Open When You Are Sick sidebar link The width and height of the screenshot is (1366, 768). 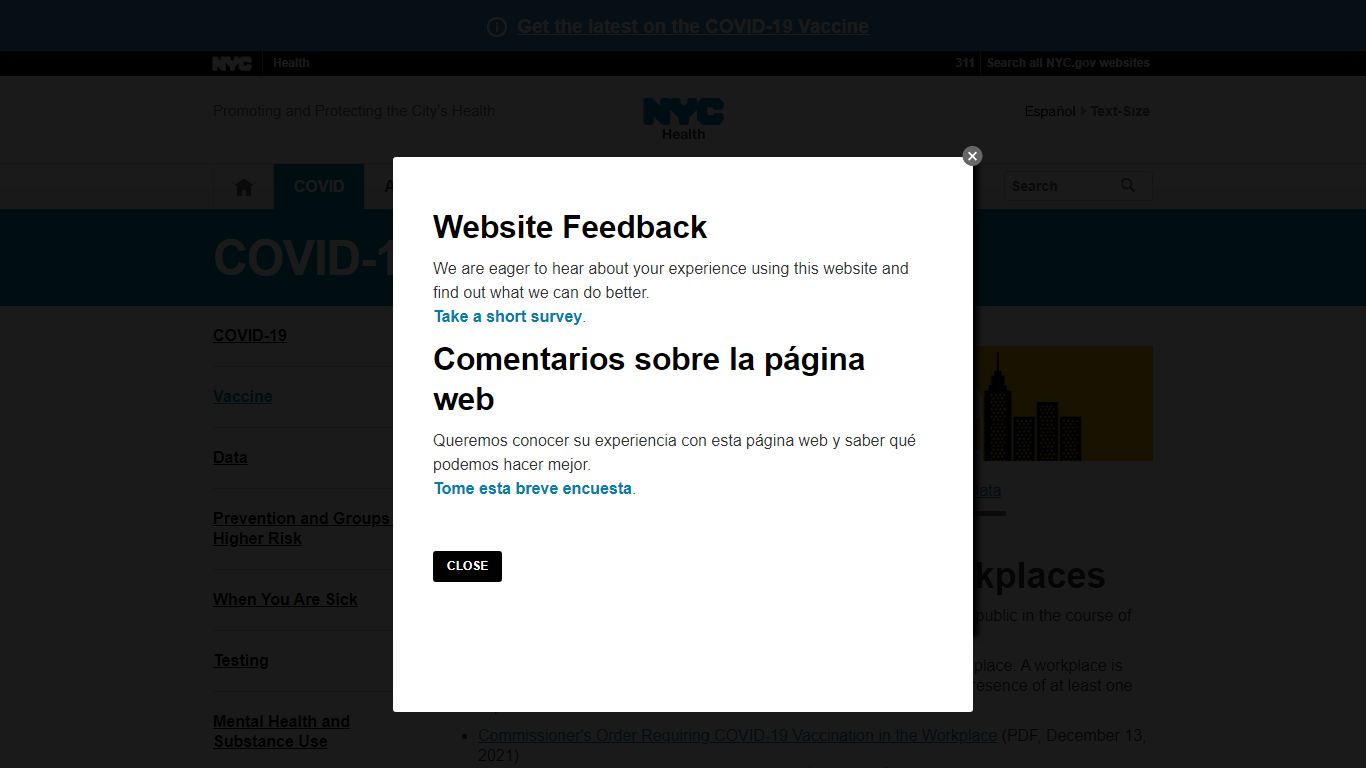(x=285, y=599)
